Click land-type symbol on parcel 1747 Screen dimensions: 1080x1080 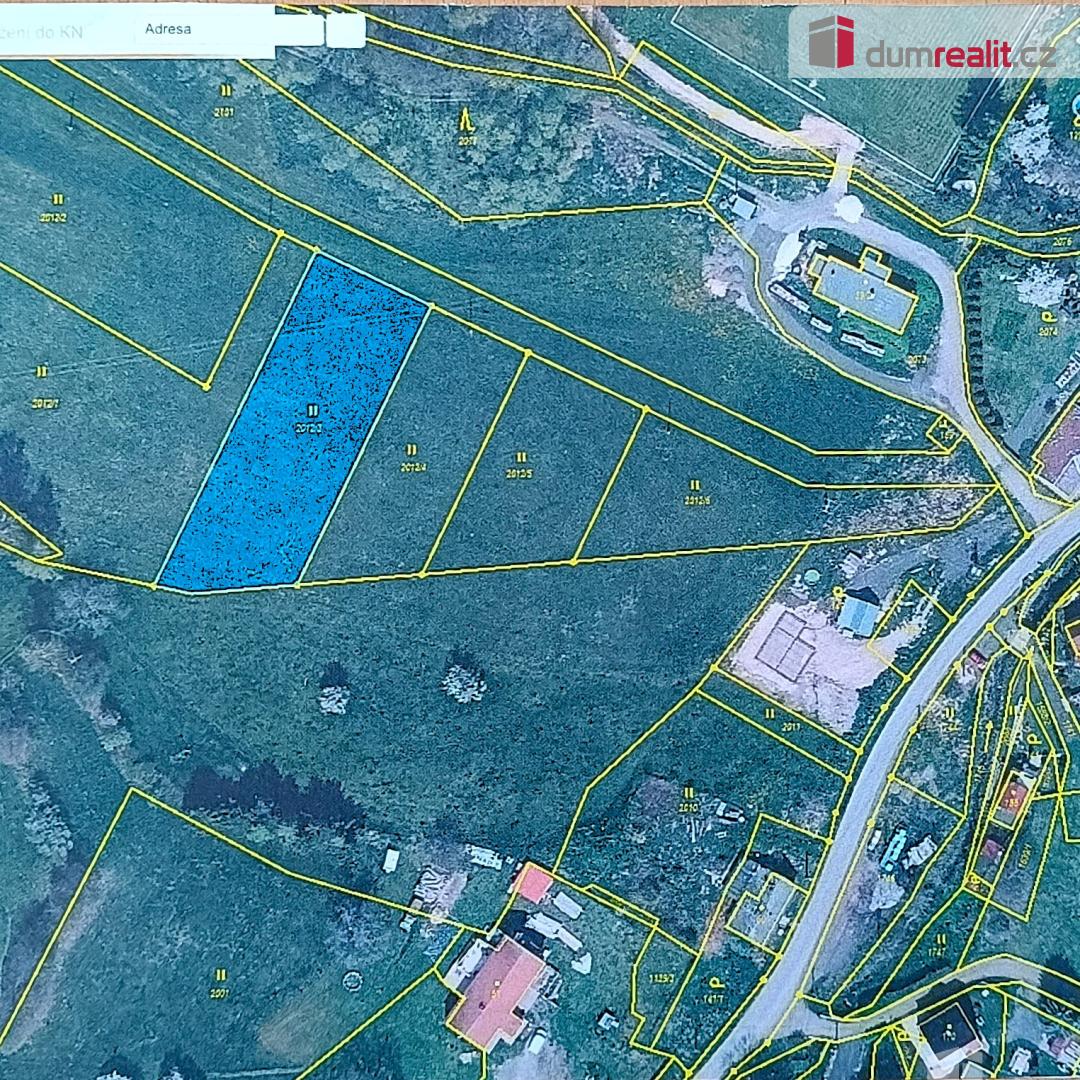(940, 939)
